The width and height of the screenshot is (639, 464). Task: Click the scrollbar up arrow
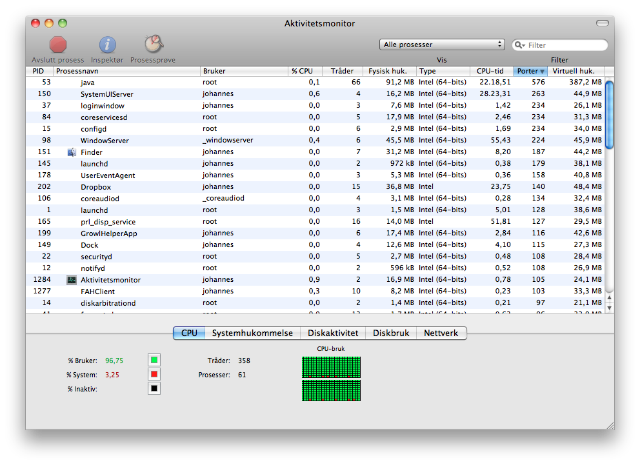609,298
